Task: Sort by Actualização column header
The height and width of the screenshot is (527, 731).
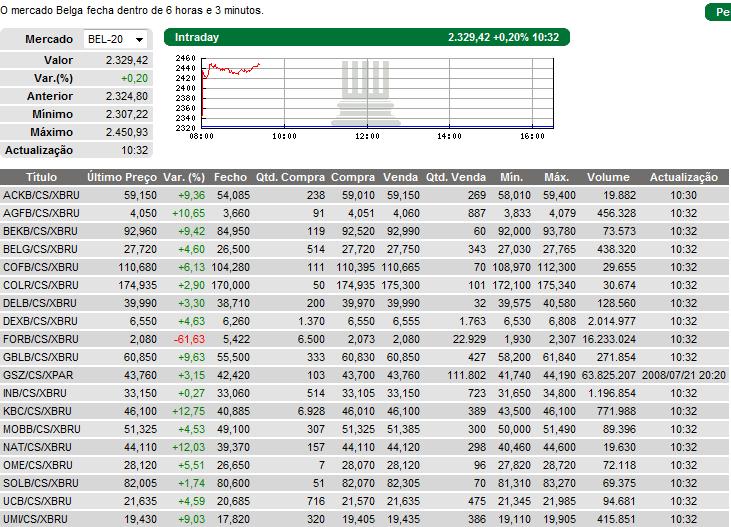Action: coord(683,177)
